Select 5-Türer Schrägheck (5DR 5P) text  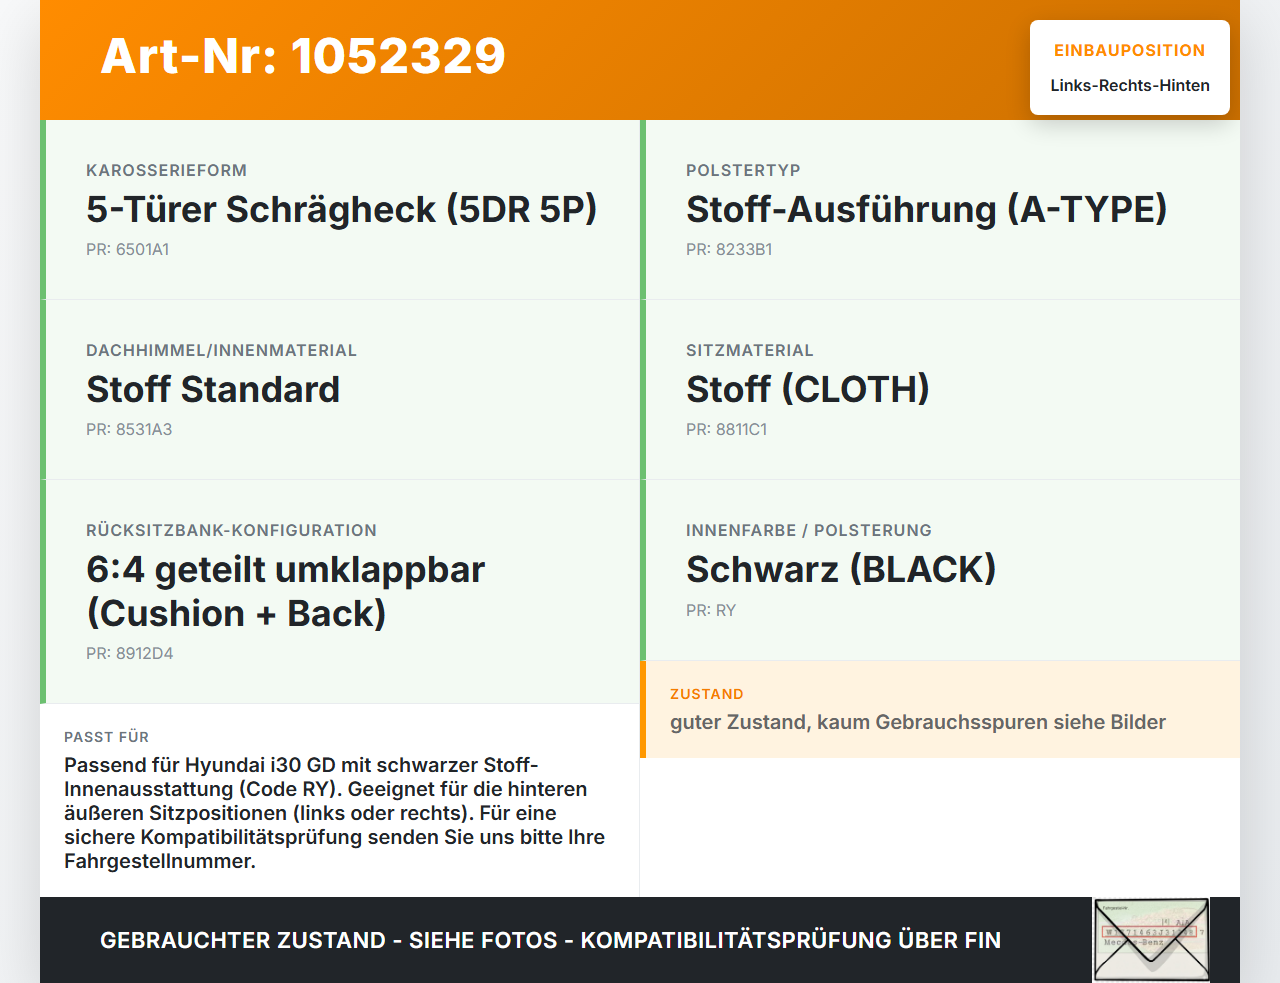click(341, 209)
